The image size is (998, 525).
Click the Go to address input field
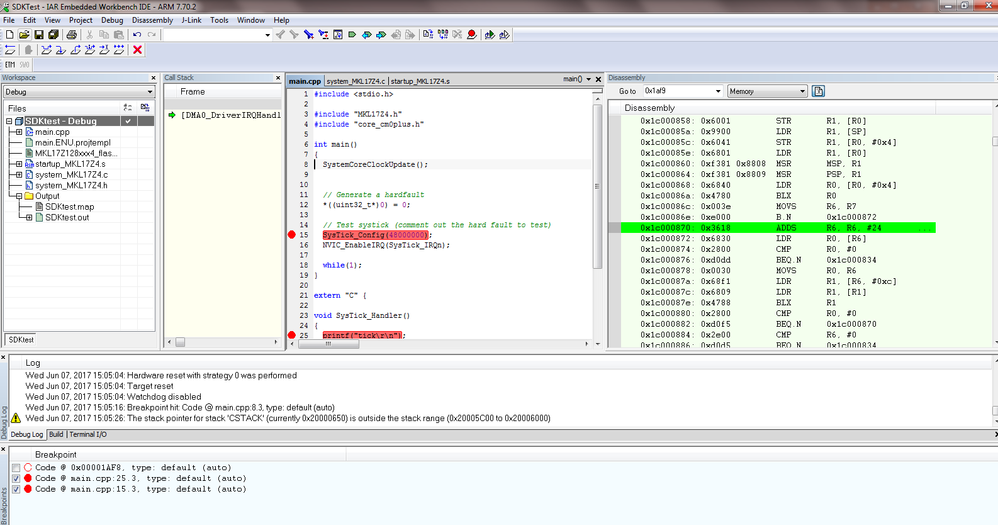coord(681,91)
